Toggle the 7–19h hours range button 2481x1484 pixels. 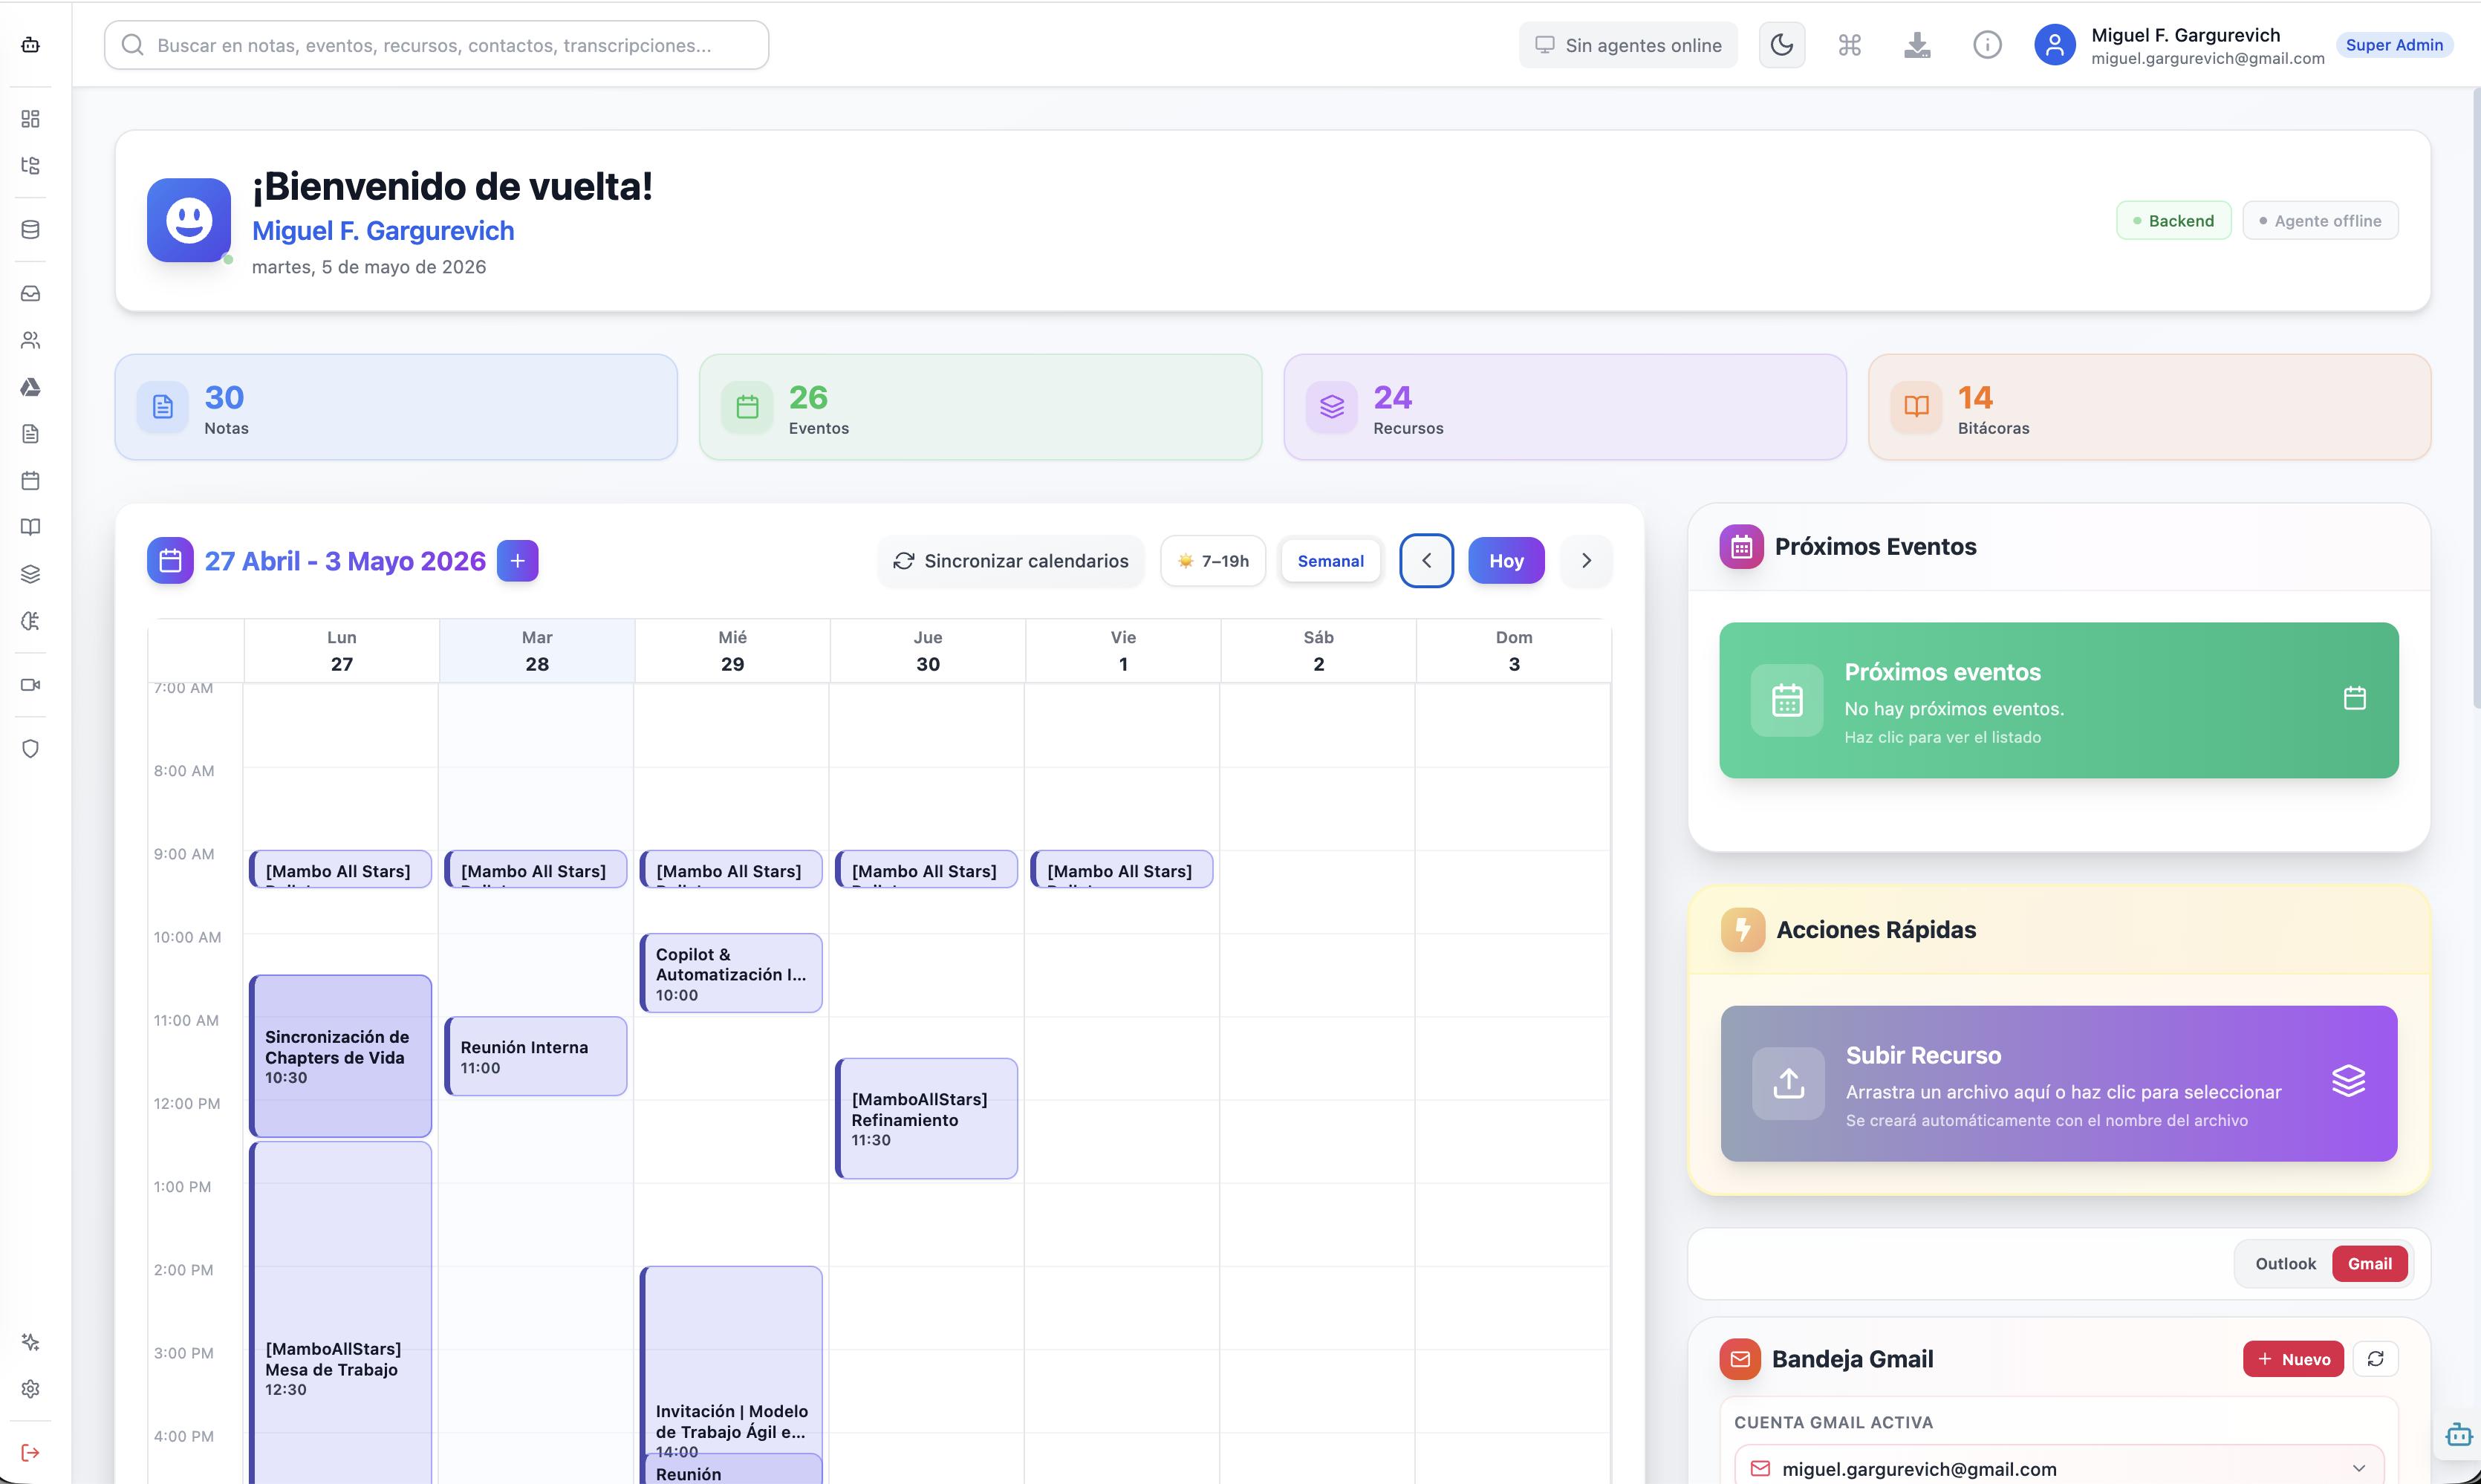coord(1212,561)
